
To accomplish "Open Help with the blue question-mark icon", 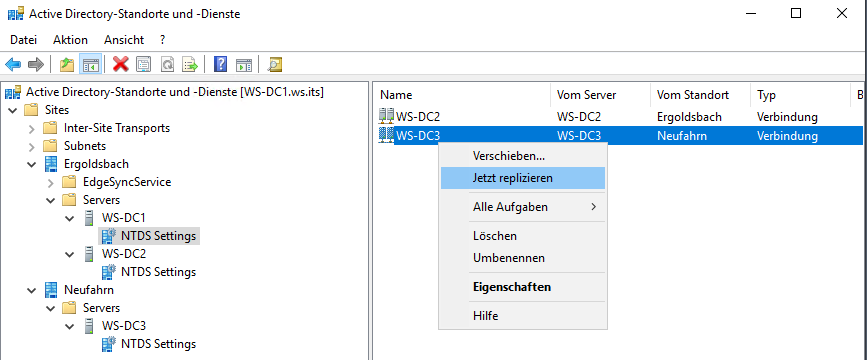I will click(220, 65).
